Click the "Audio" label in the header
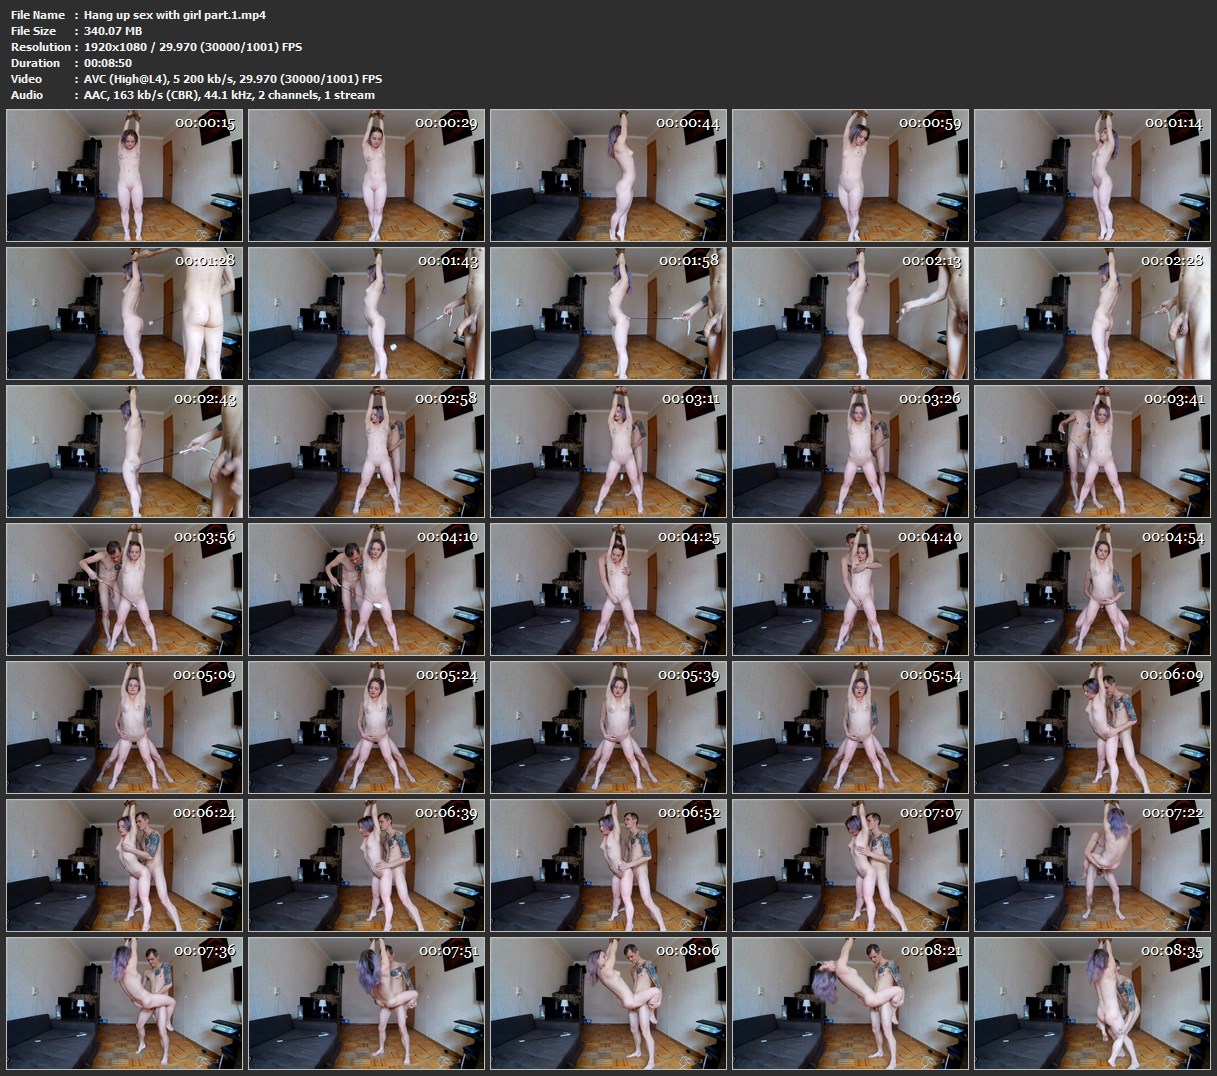 (x=27, y=95)
